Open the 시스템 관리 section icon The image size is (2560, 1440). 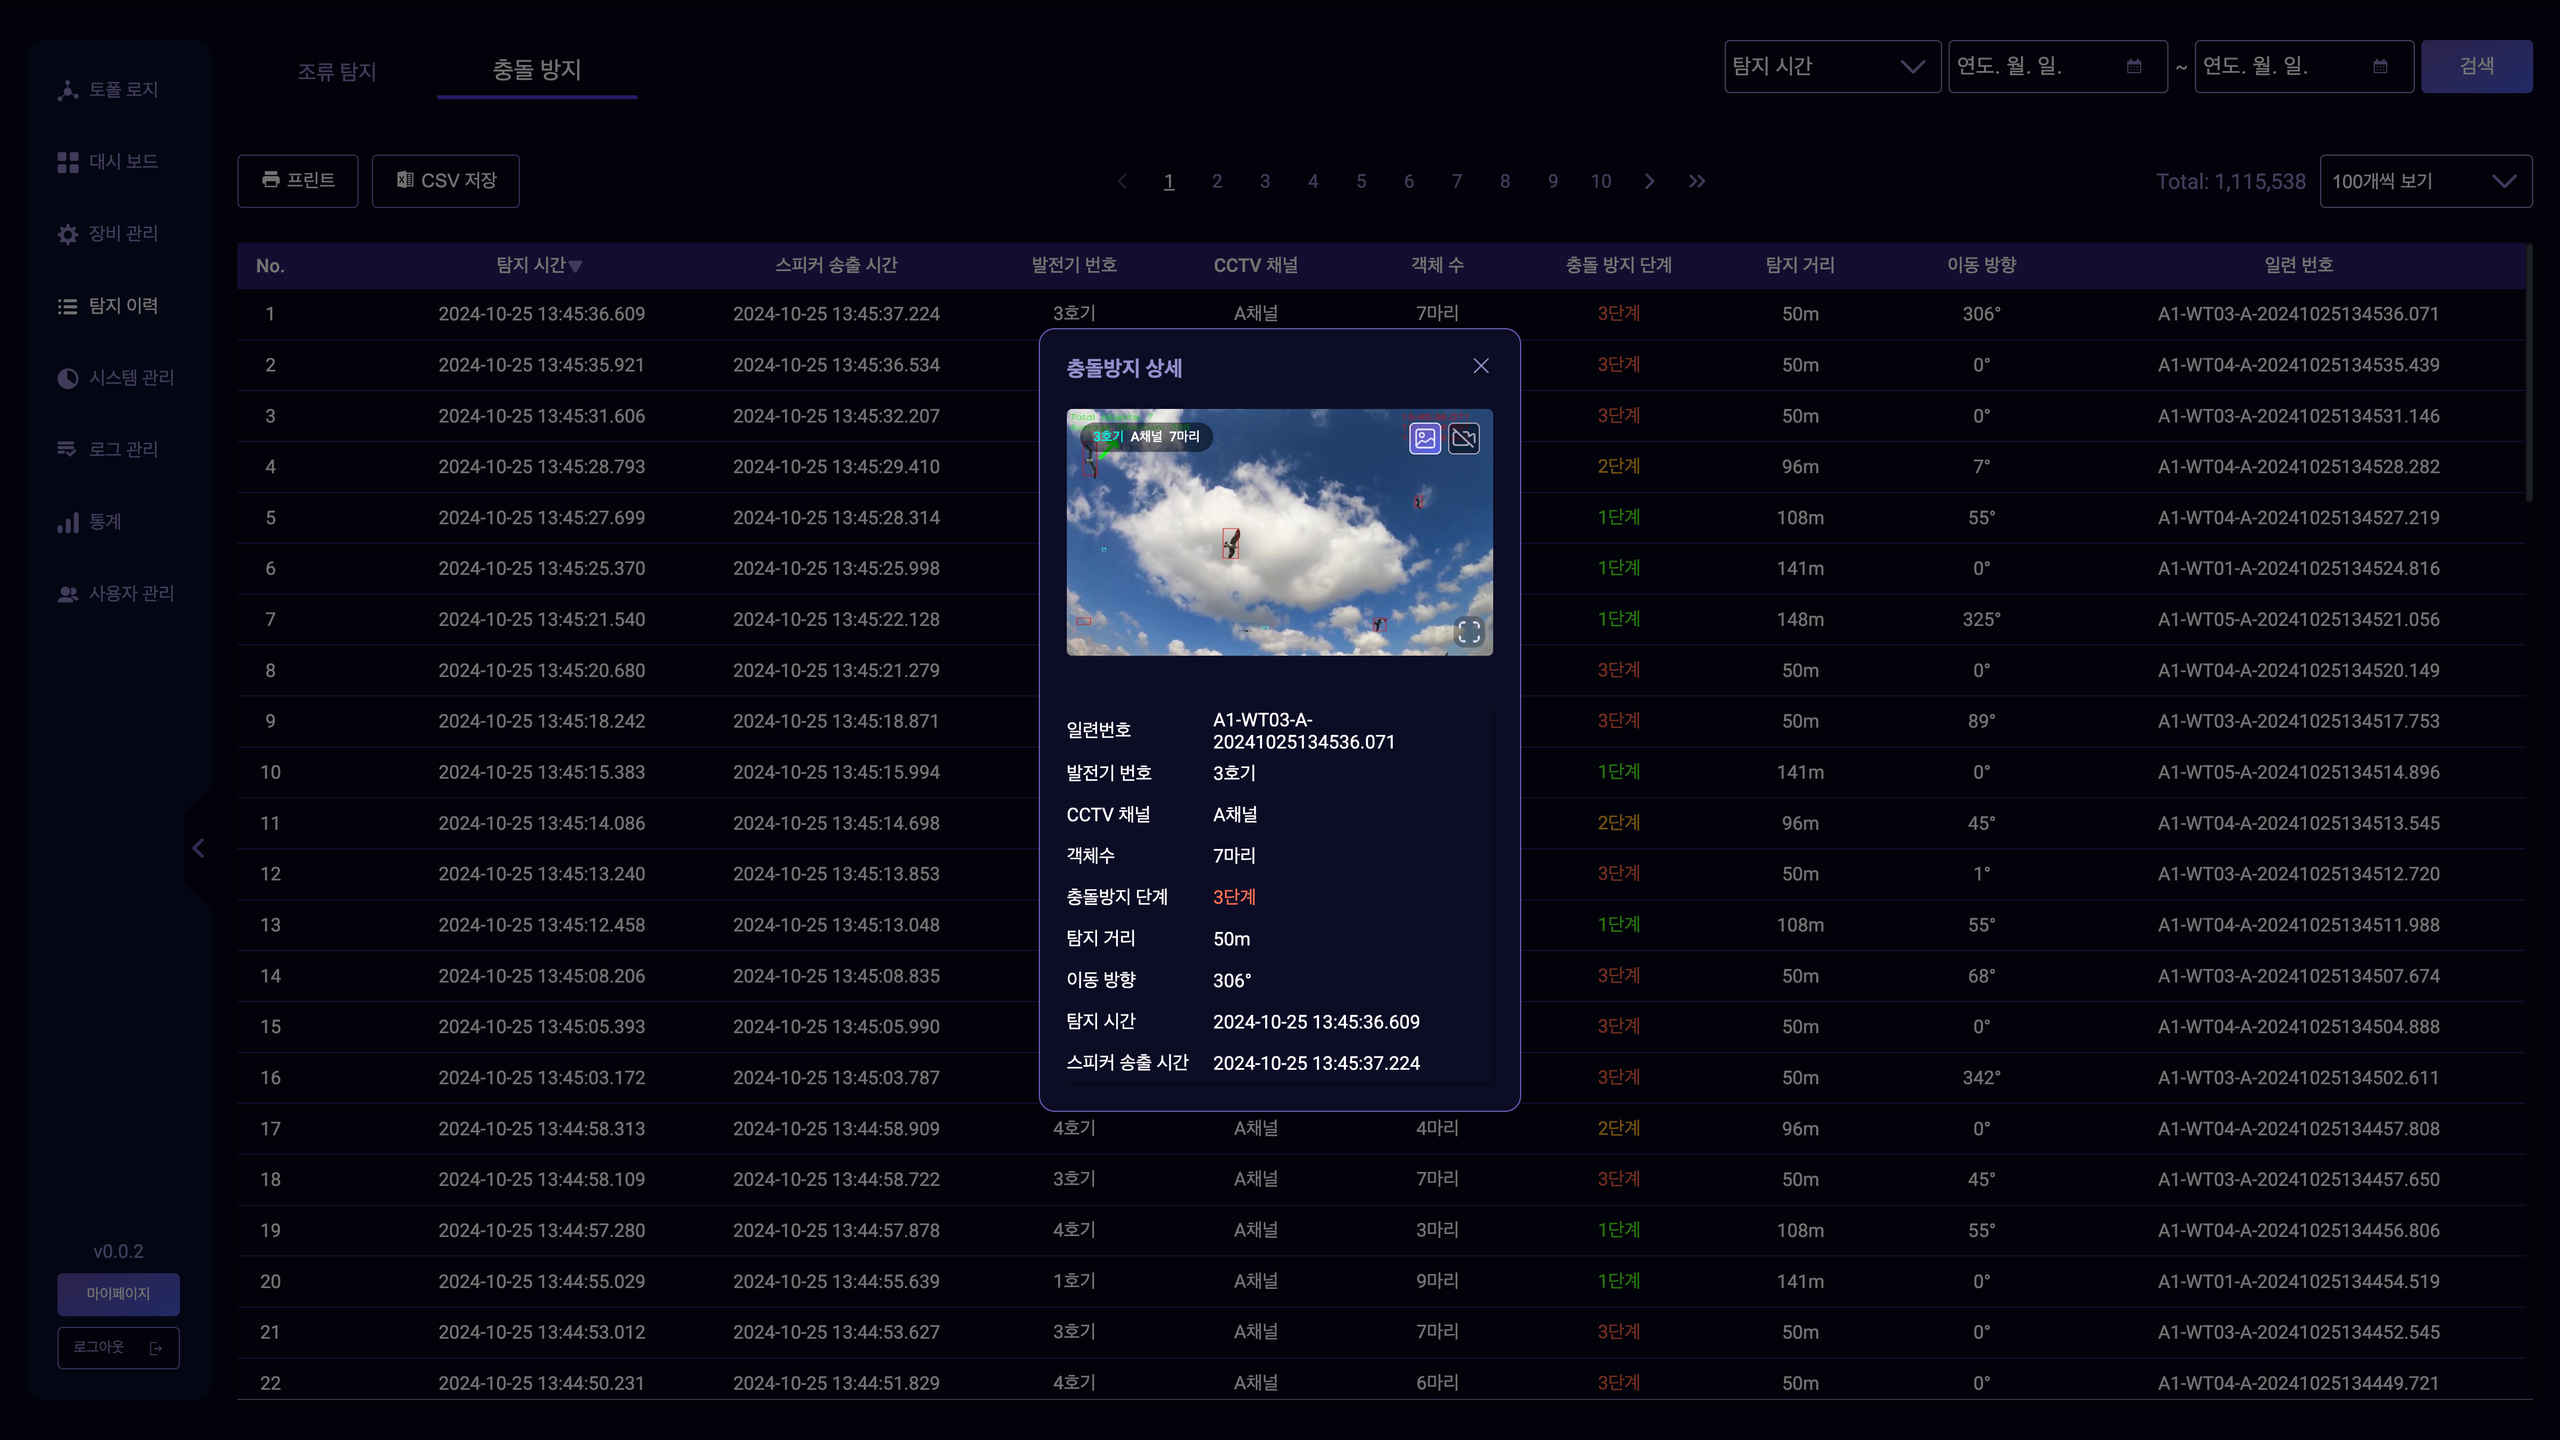[x=67, y=378]
